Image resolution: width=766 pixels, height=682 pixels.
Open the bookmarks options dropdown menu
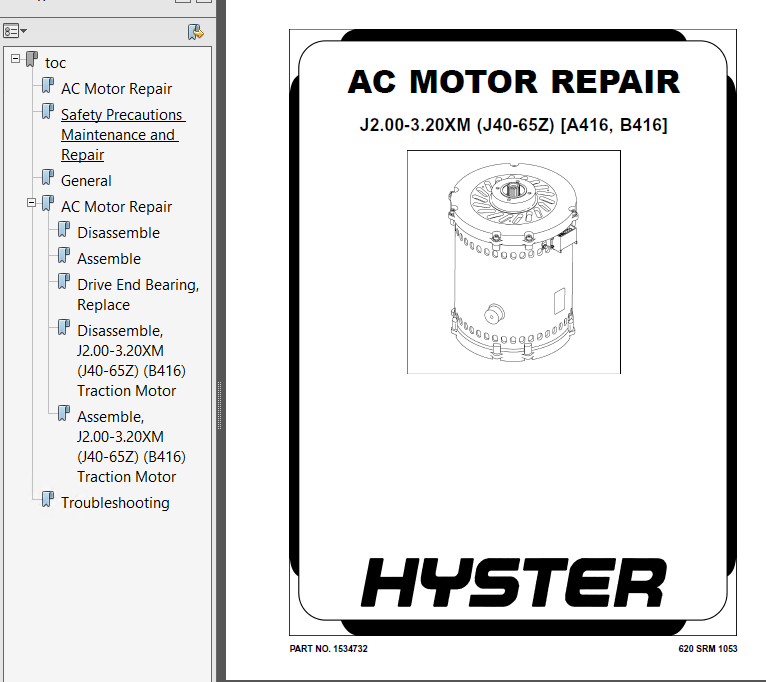(15, 31)
